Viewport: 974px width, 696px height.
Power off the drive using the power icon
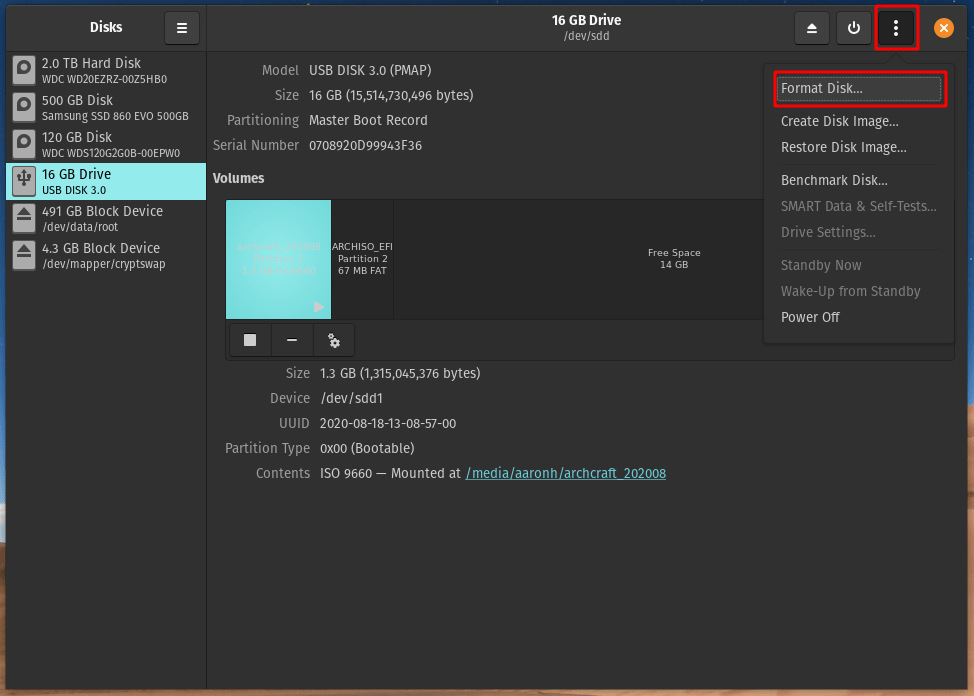coord(854,28)
